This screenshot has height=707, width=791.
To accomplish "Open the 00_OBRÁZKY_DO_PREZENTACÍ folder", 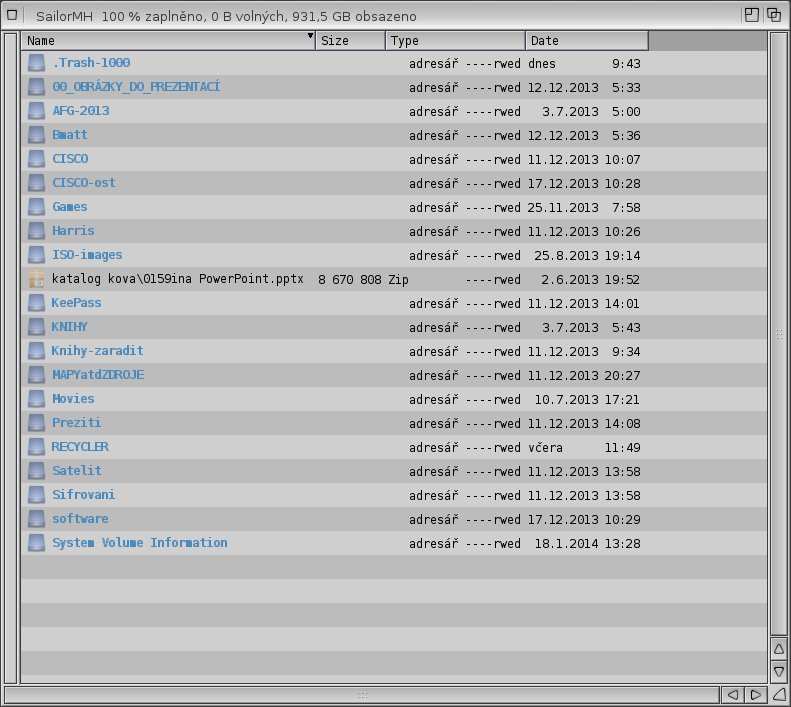I will coord(136,87).
